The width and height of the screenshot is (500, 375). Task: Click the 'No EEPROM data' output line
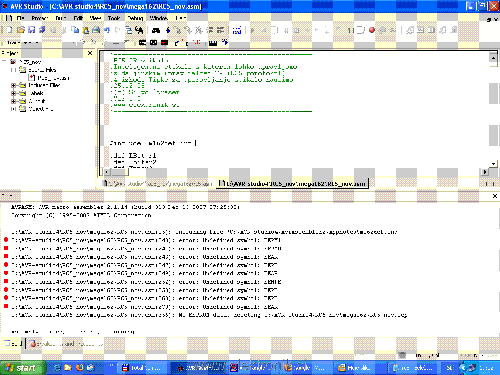pos(209,315)
